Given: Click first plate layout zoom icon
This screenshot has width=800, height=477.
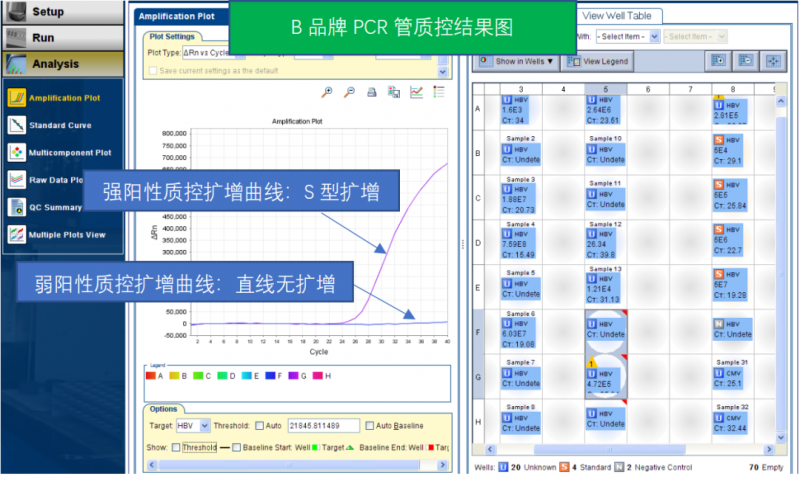Looking at the screenshot, I should click(718, 61).
